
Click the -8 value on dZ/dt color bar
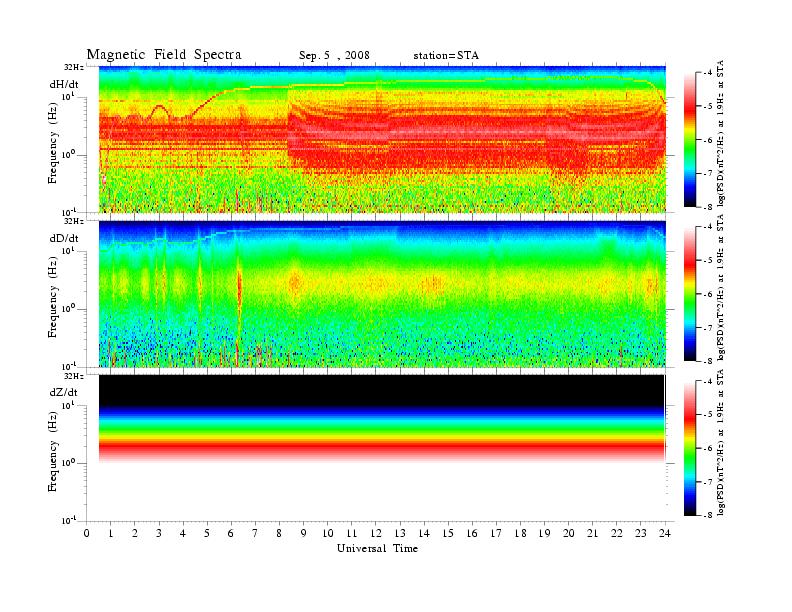[706, 515]
